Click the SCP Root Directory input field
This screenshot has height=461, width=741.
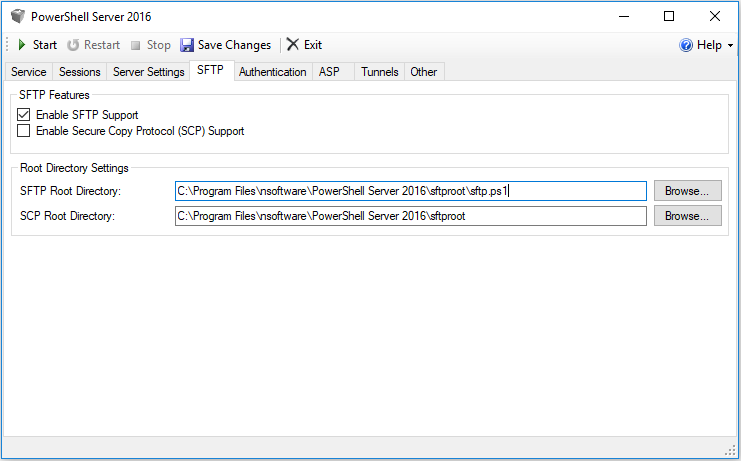pos(411,216)
